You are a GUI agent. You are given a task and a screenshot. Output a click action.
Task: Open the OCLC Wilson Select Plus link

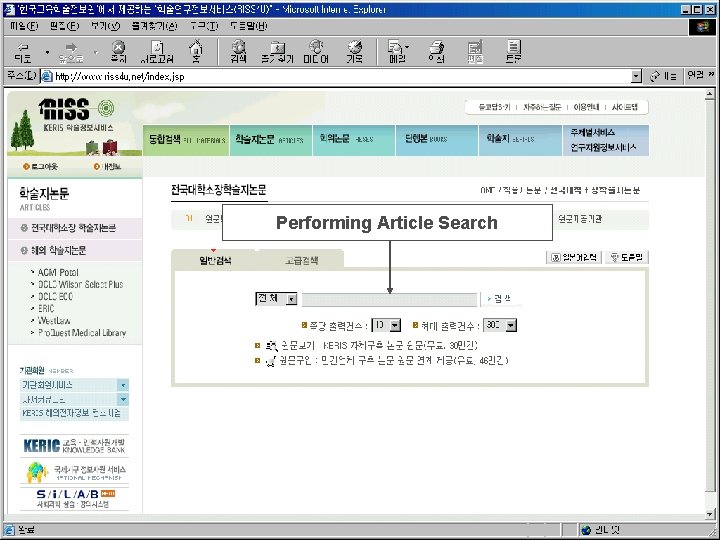pos(80,284)
